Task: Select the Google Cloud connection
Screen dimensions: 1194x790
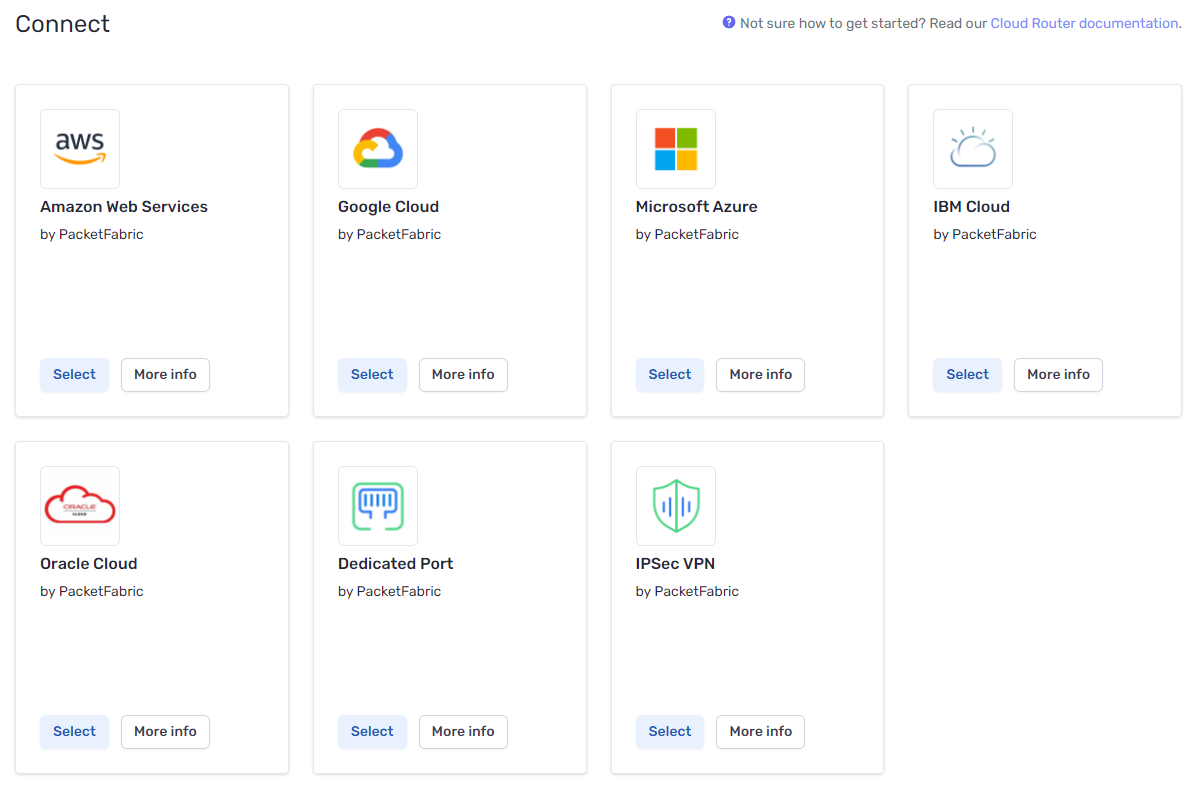Action: (372, 375)
